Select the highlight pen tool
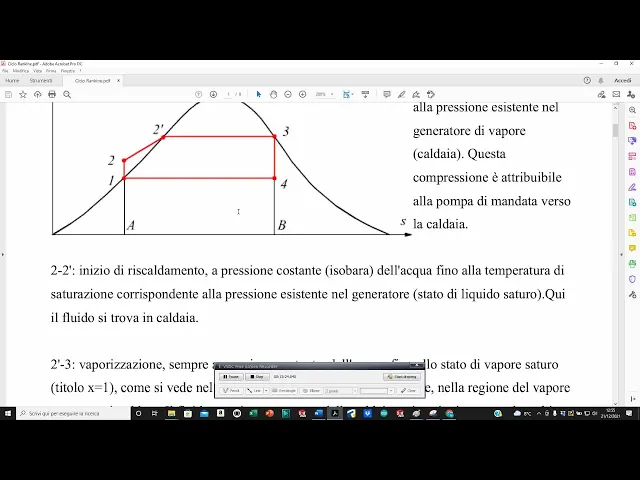The width and height of the screenshot is (640, 480). click(401, 95)
